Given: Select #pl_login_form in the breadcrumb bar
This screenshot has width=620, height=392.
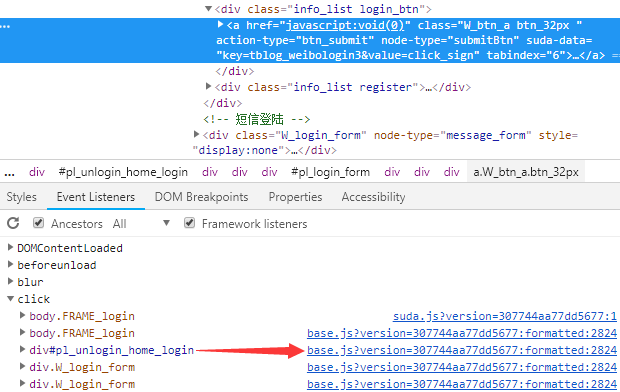Looking at the screenshot, I should tap(331, 172).
